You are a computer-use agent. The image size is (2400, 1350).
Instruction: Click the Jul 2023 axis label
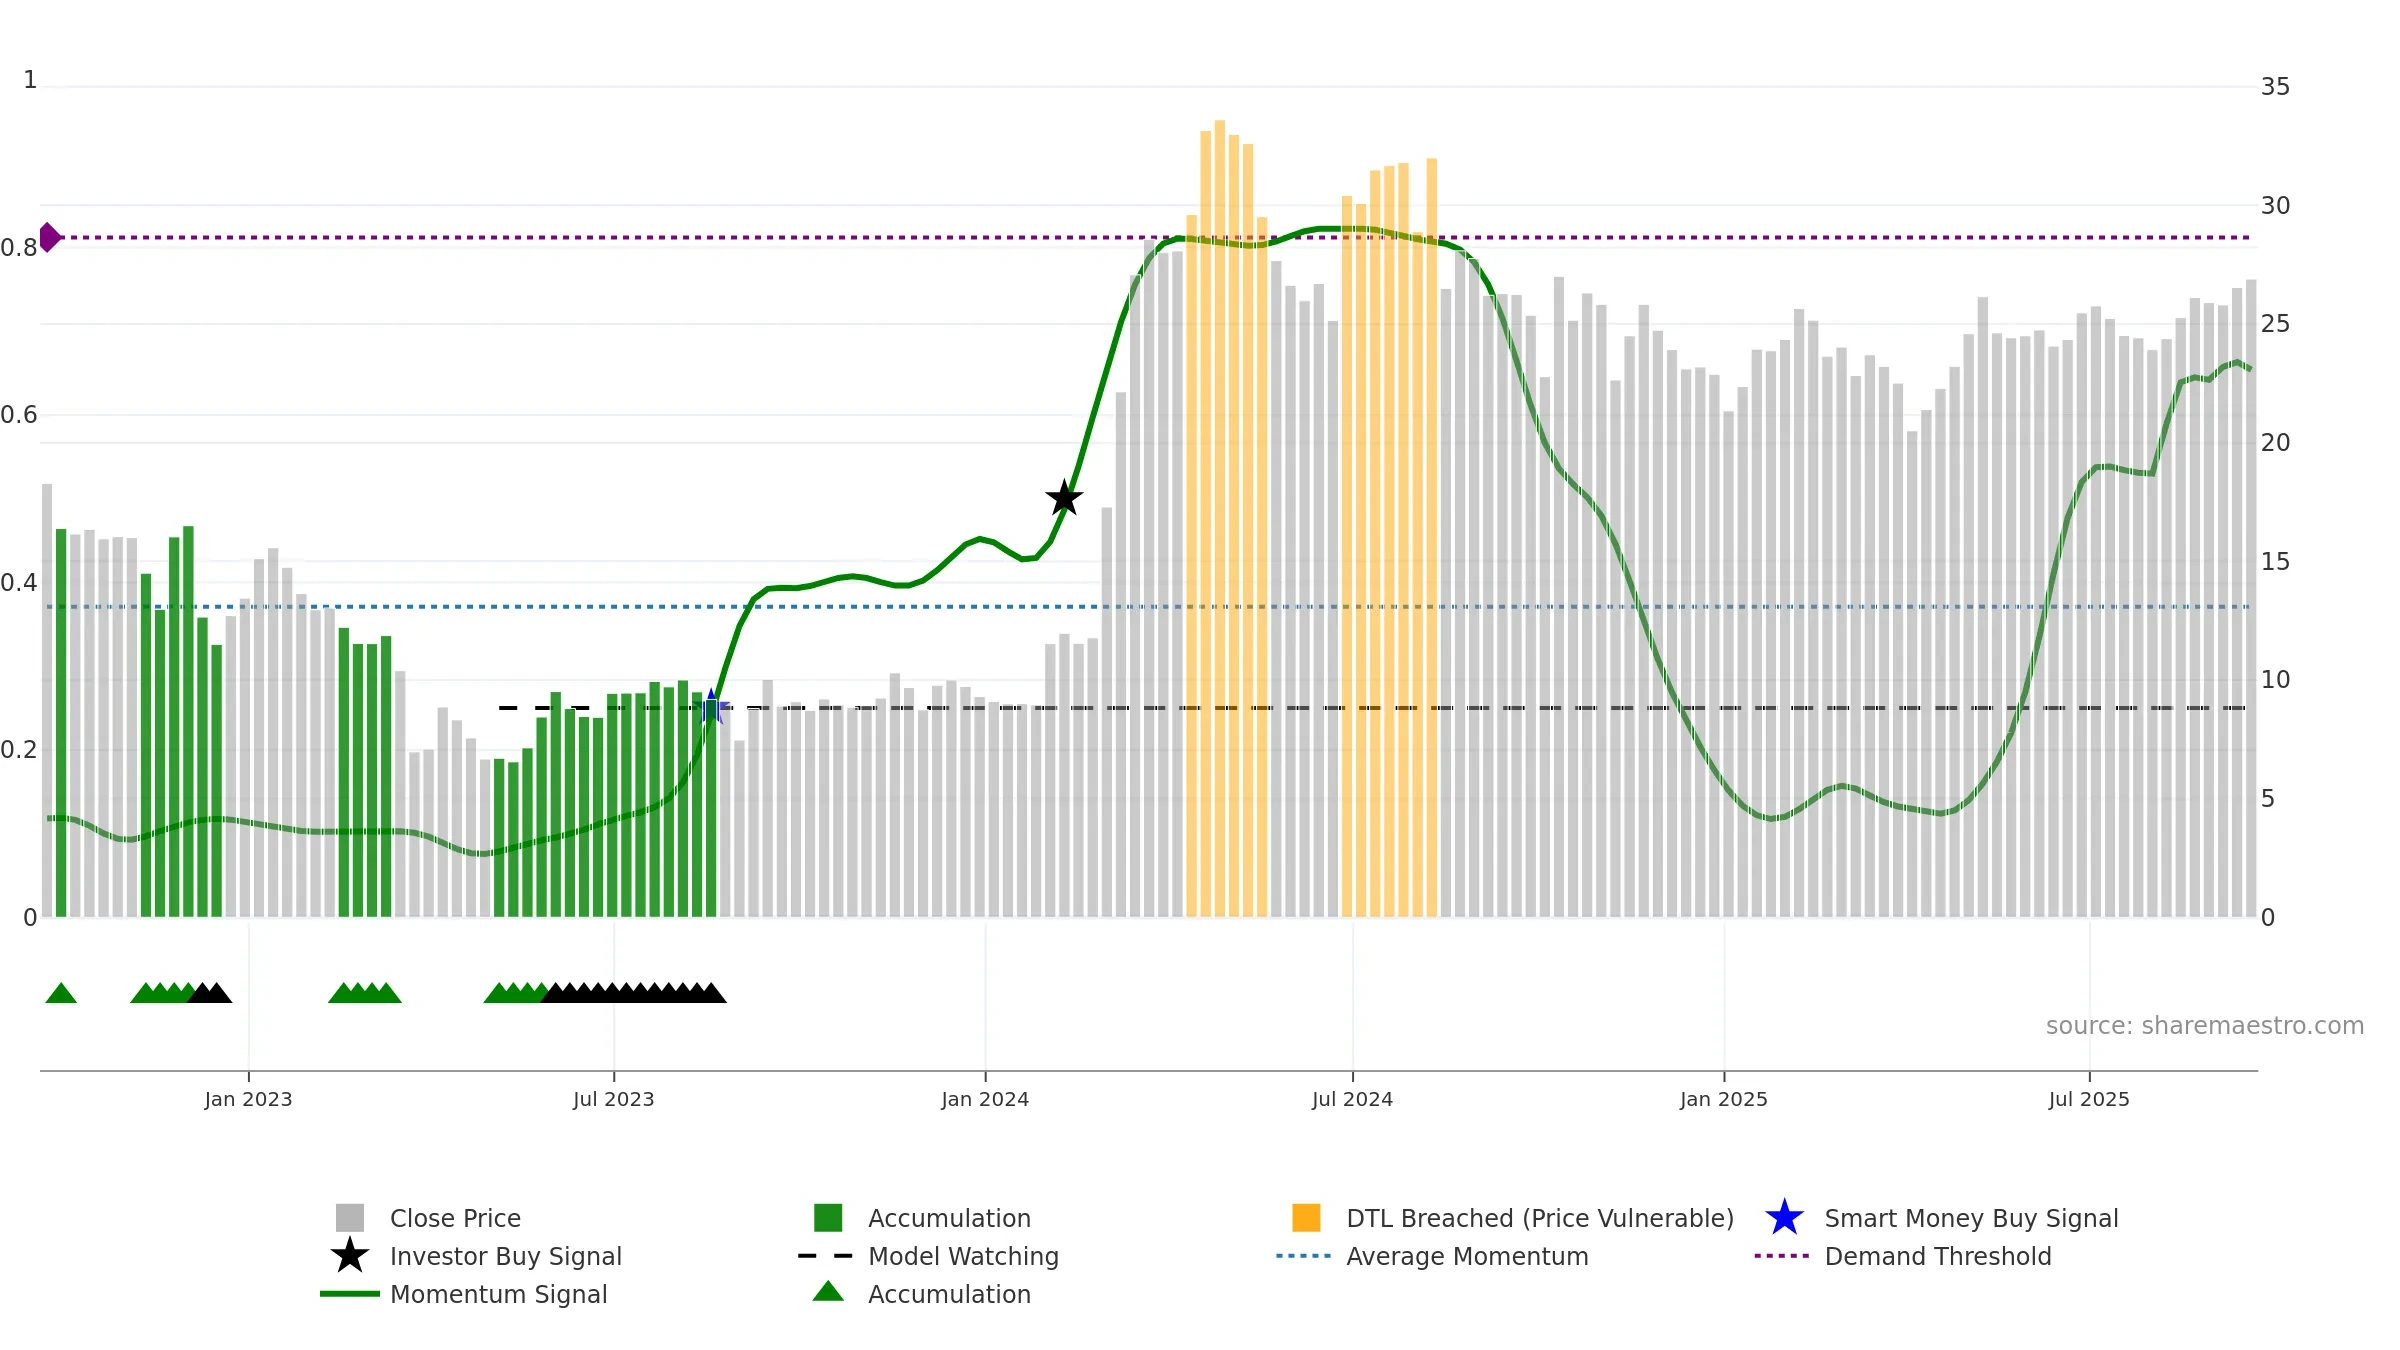[613, 1100]
